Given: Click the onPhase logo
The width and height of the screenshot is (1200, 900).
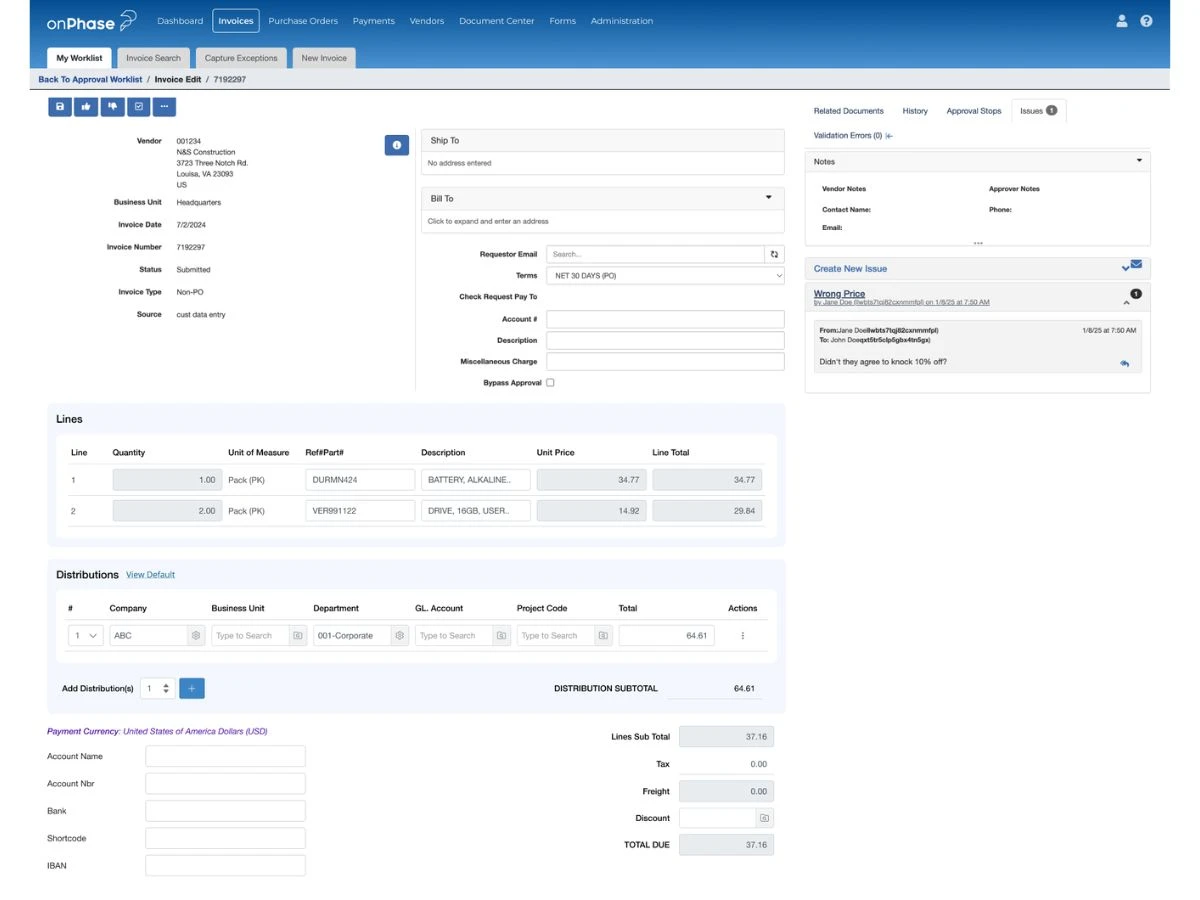Looking at the screenshot, I should (91, 21).
